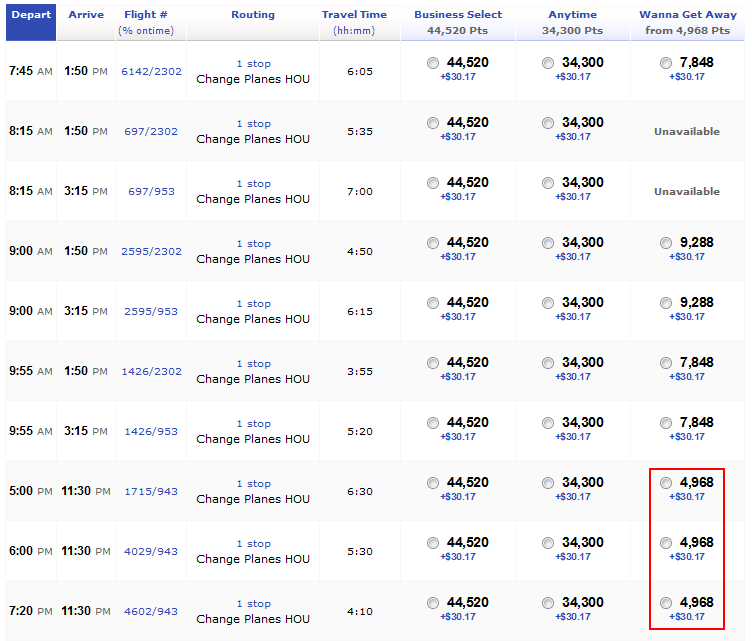Select Business Select fare for flight 697/953
Screen dimensions: 752x641
click(433, 183)
